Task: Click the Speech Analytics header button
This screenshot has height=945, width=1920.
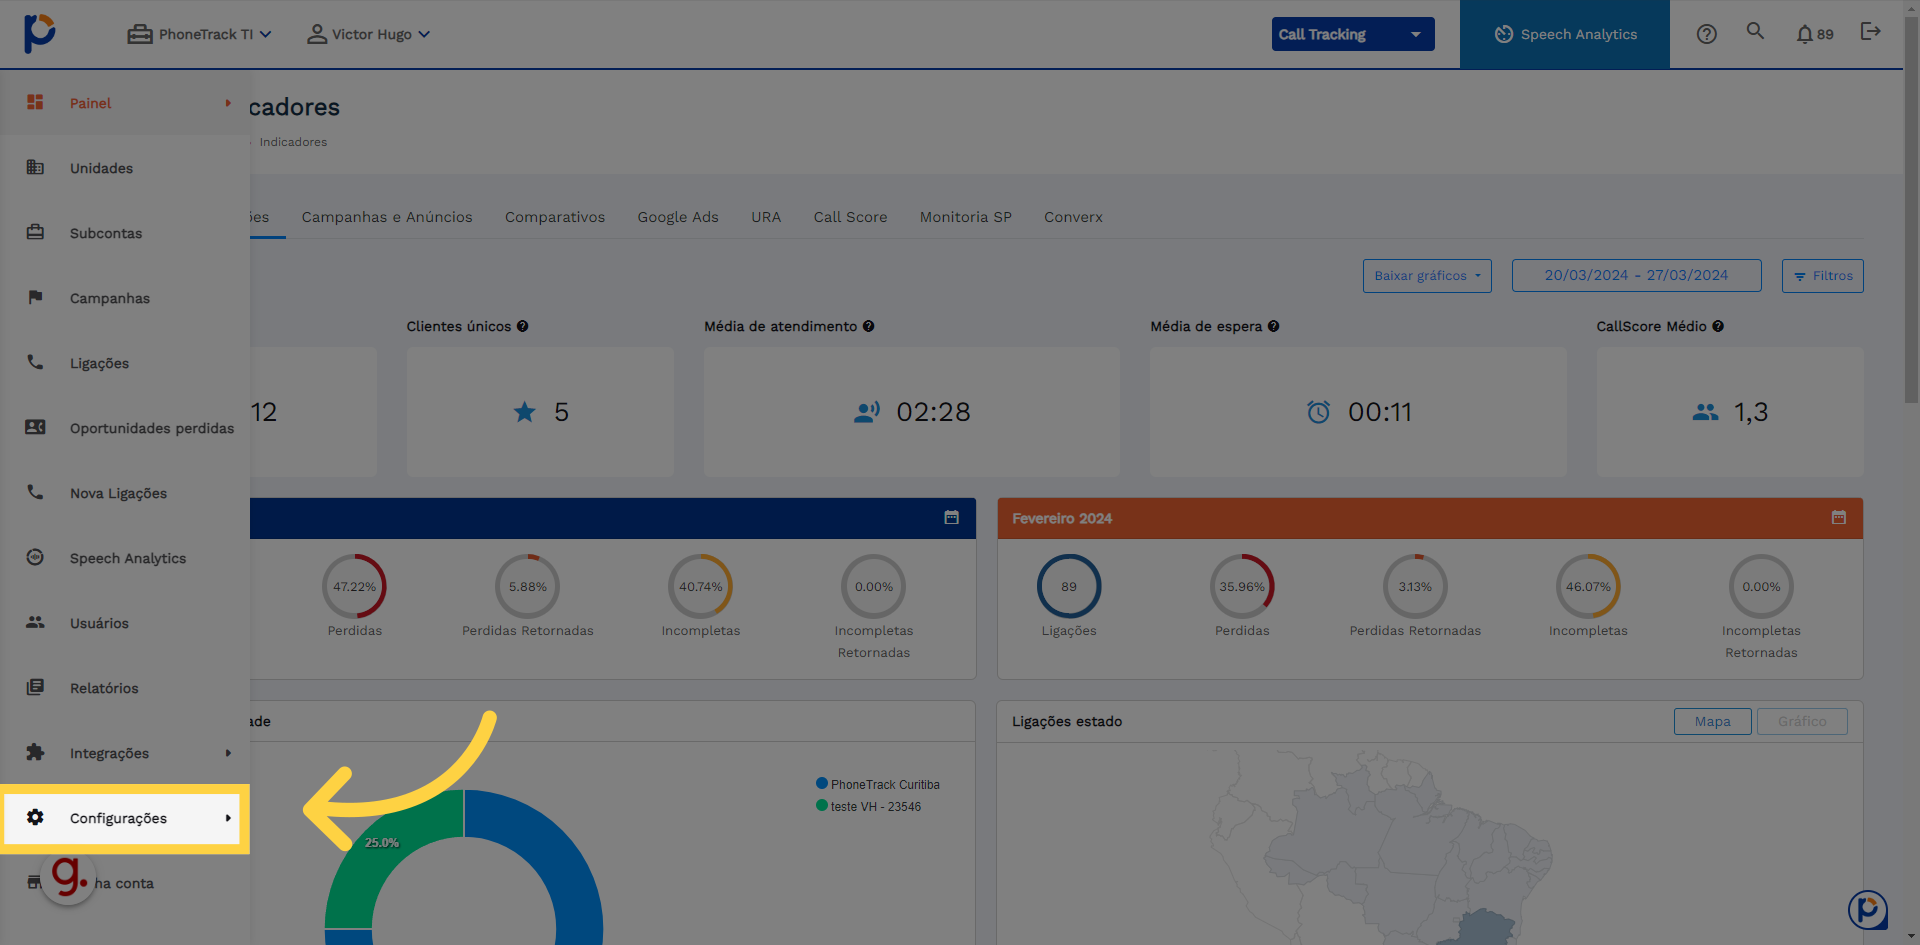Action: pyautogui.click(x=1565, y=34)
